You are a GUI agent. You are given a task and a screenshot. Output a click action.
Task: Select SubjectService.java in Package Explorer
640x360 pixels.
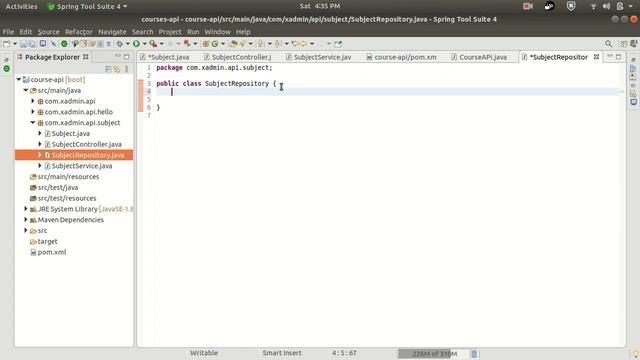[82, 166]
